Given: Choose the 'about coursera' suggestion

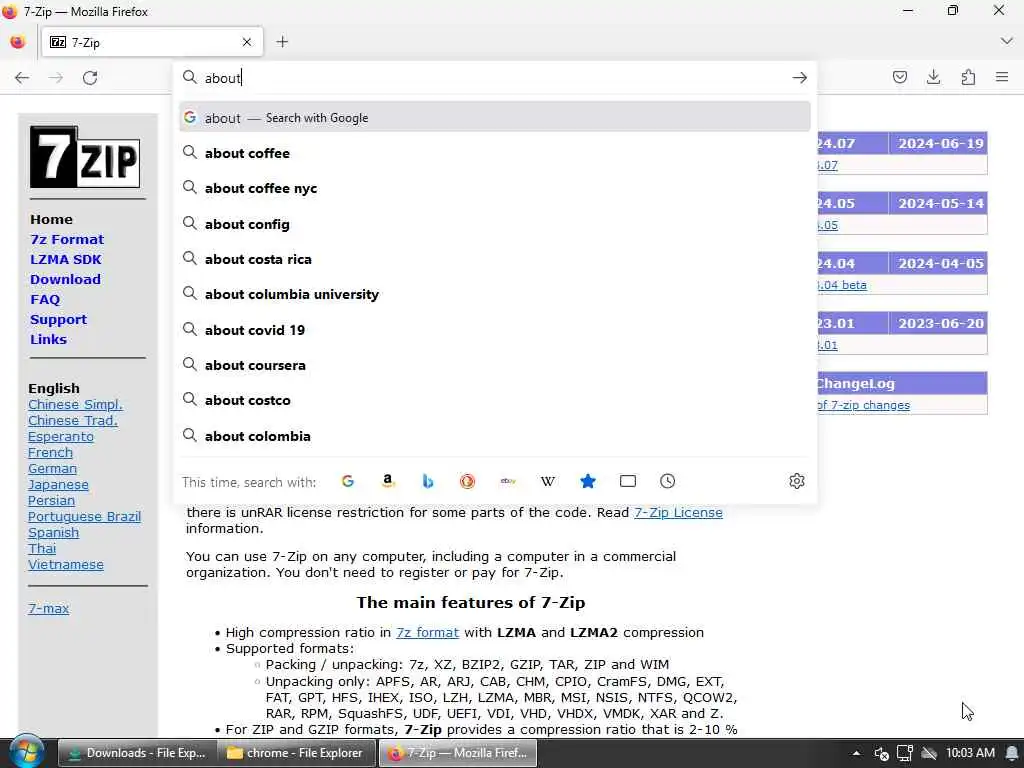Looking at the screenshot, I should pyautogui.click(x=495, y=365).
